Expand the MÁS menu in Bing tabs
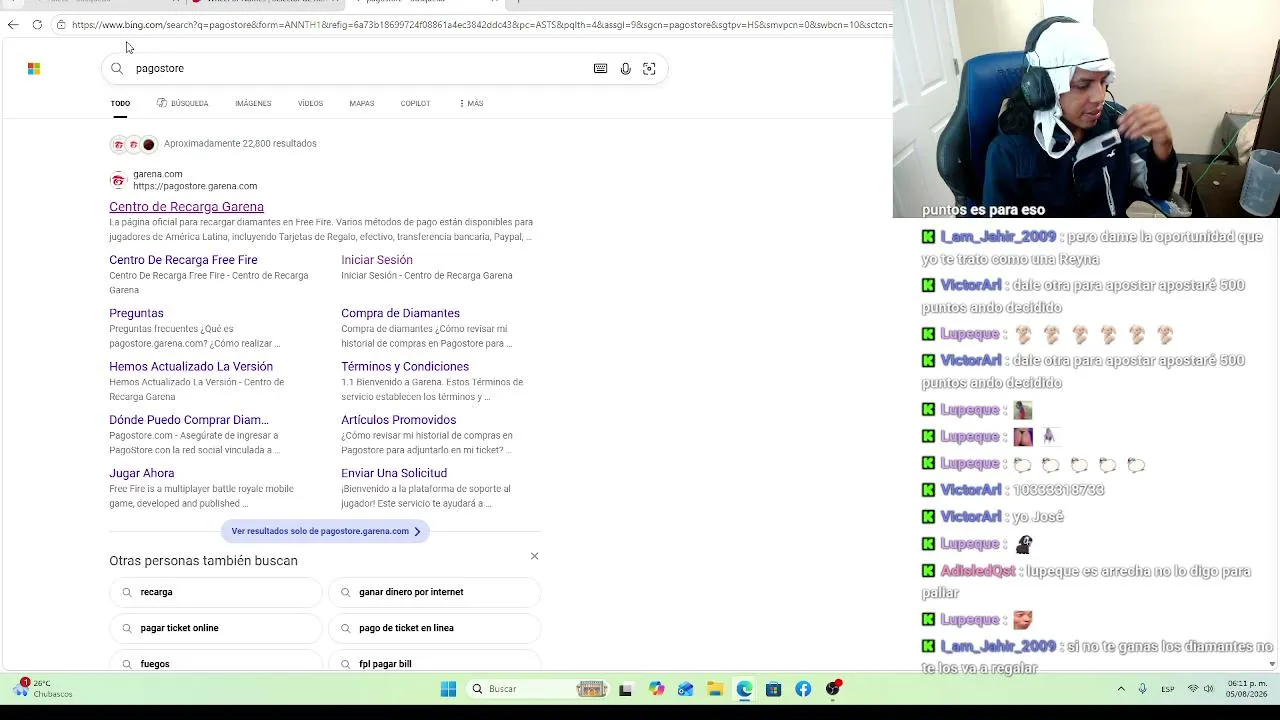This screenshot has width=1280, height=720. pos(471,103)
